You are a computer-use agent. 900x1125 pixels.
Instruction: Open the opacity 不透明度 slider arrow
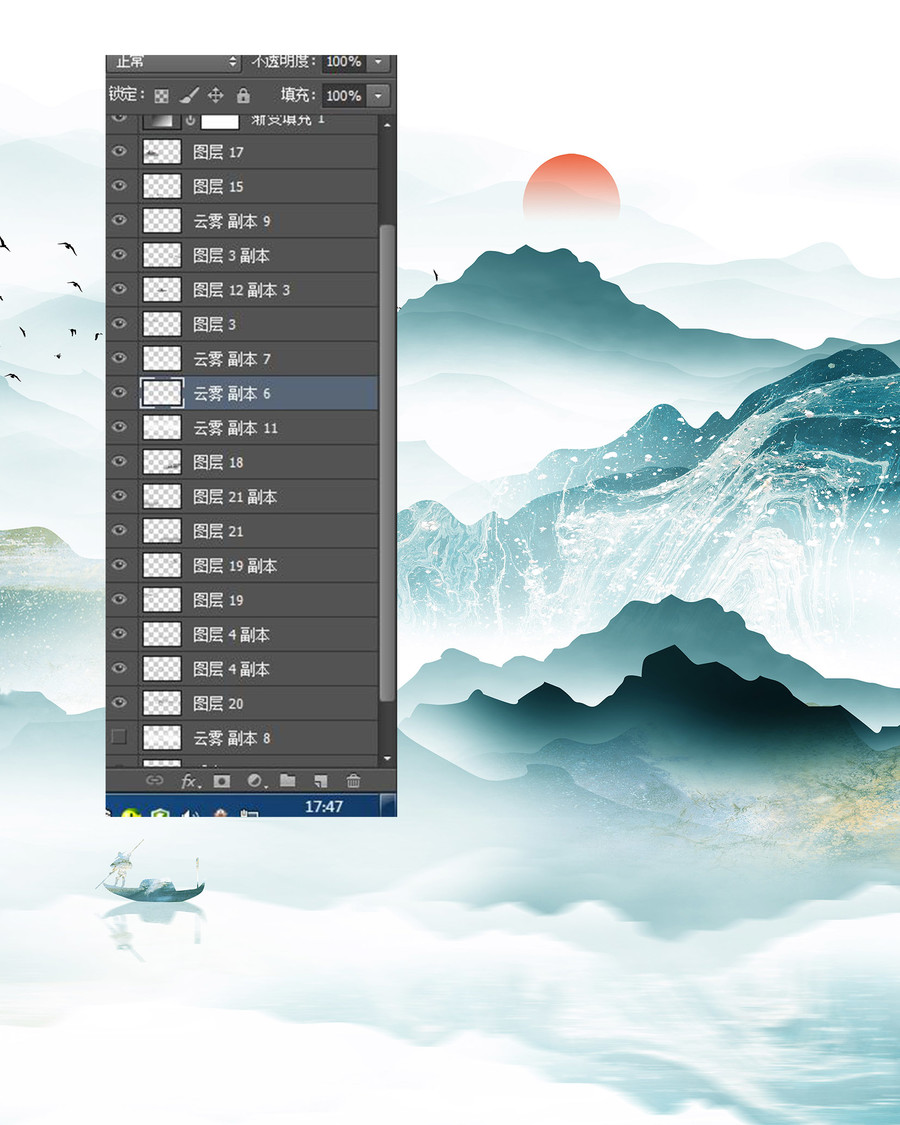point(378,62)
